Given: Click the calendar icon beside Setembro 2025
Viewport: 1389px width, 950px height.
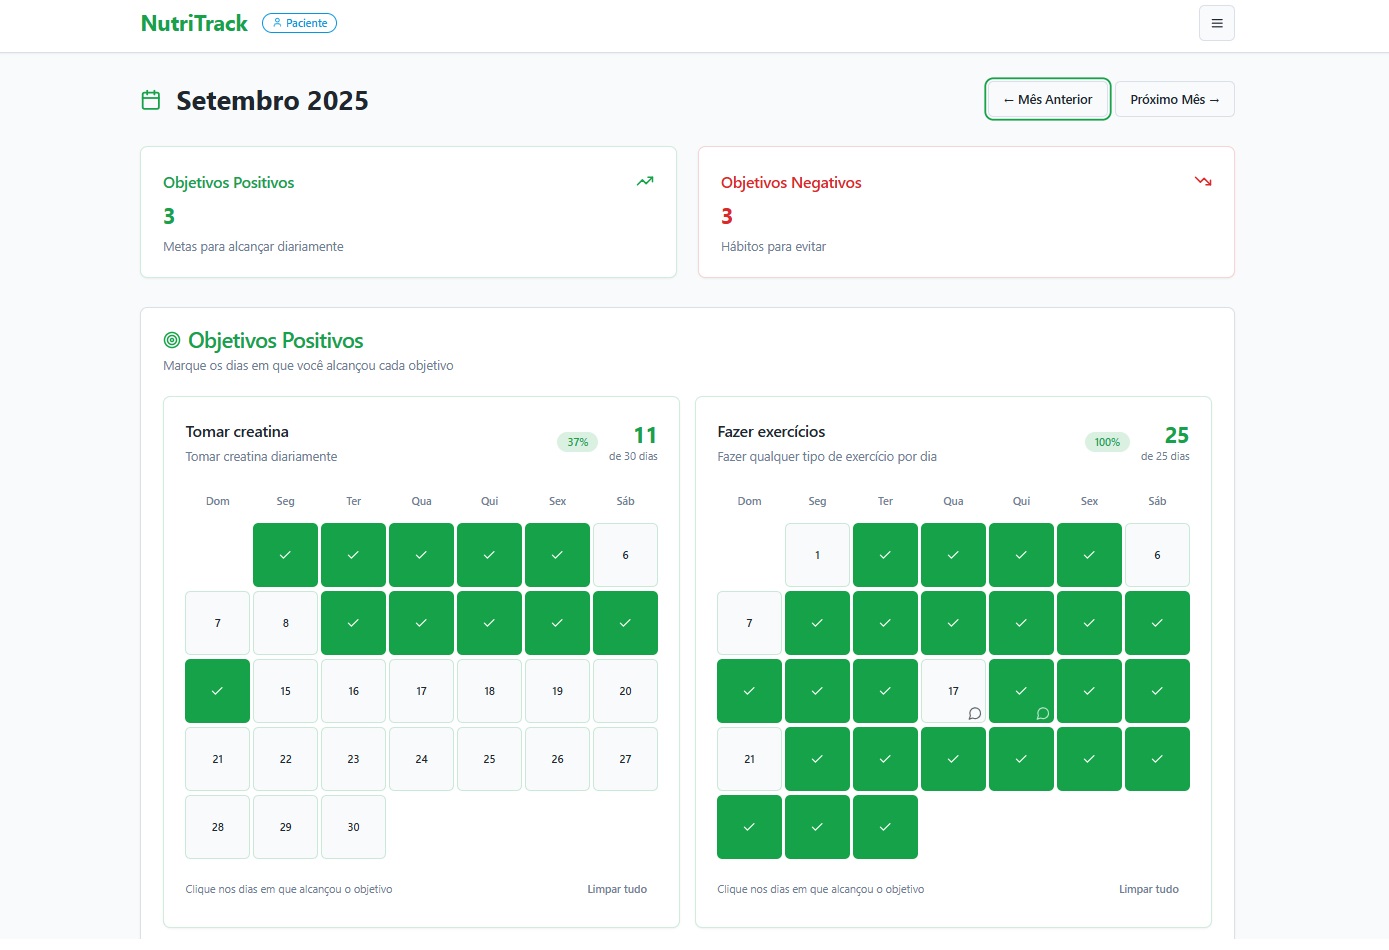Looking at the screenshot, I should 151,100.
